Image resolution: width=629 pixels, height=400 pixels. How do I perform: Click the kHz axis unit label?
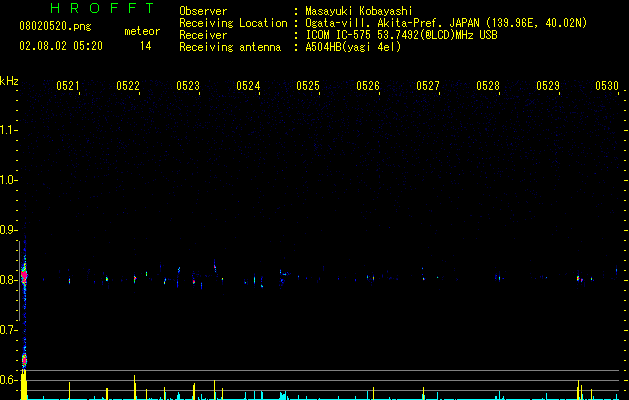pyautogui.click(x=9, y=81)
